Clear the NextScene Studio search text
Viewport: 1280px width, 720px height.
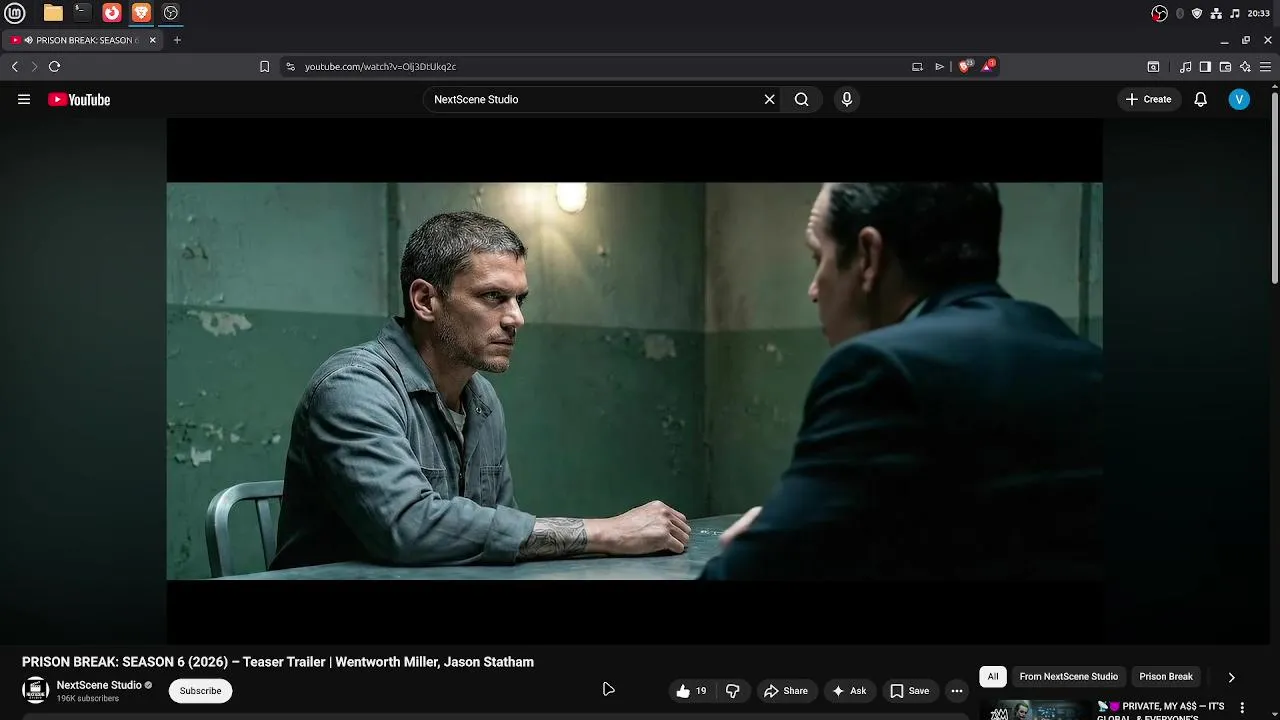(x=769, y=99)
